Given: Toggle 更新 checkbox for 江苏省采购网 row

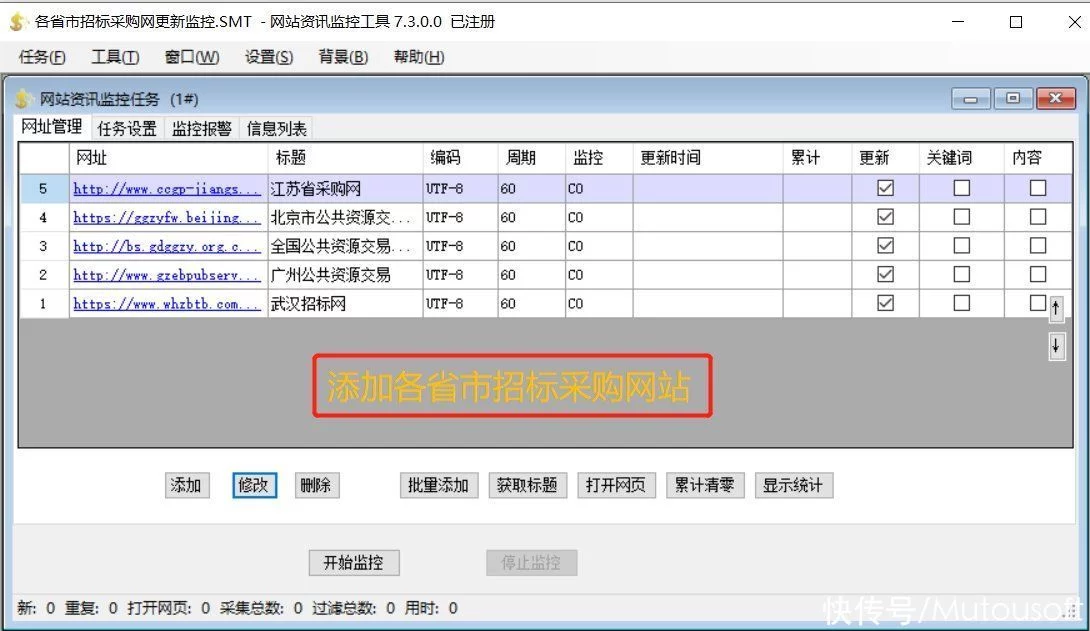Looking at the screenshot, I should 885,188.
